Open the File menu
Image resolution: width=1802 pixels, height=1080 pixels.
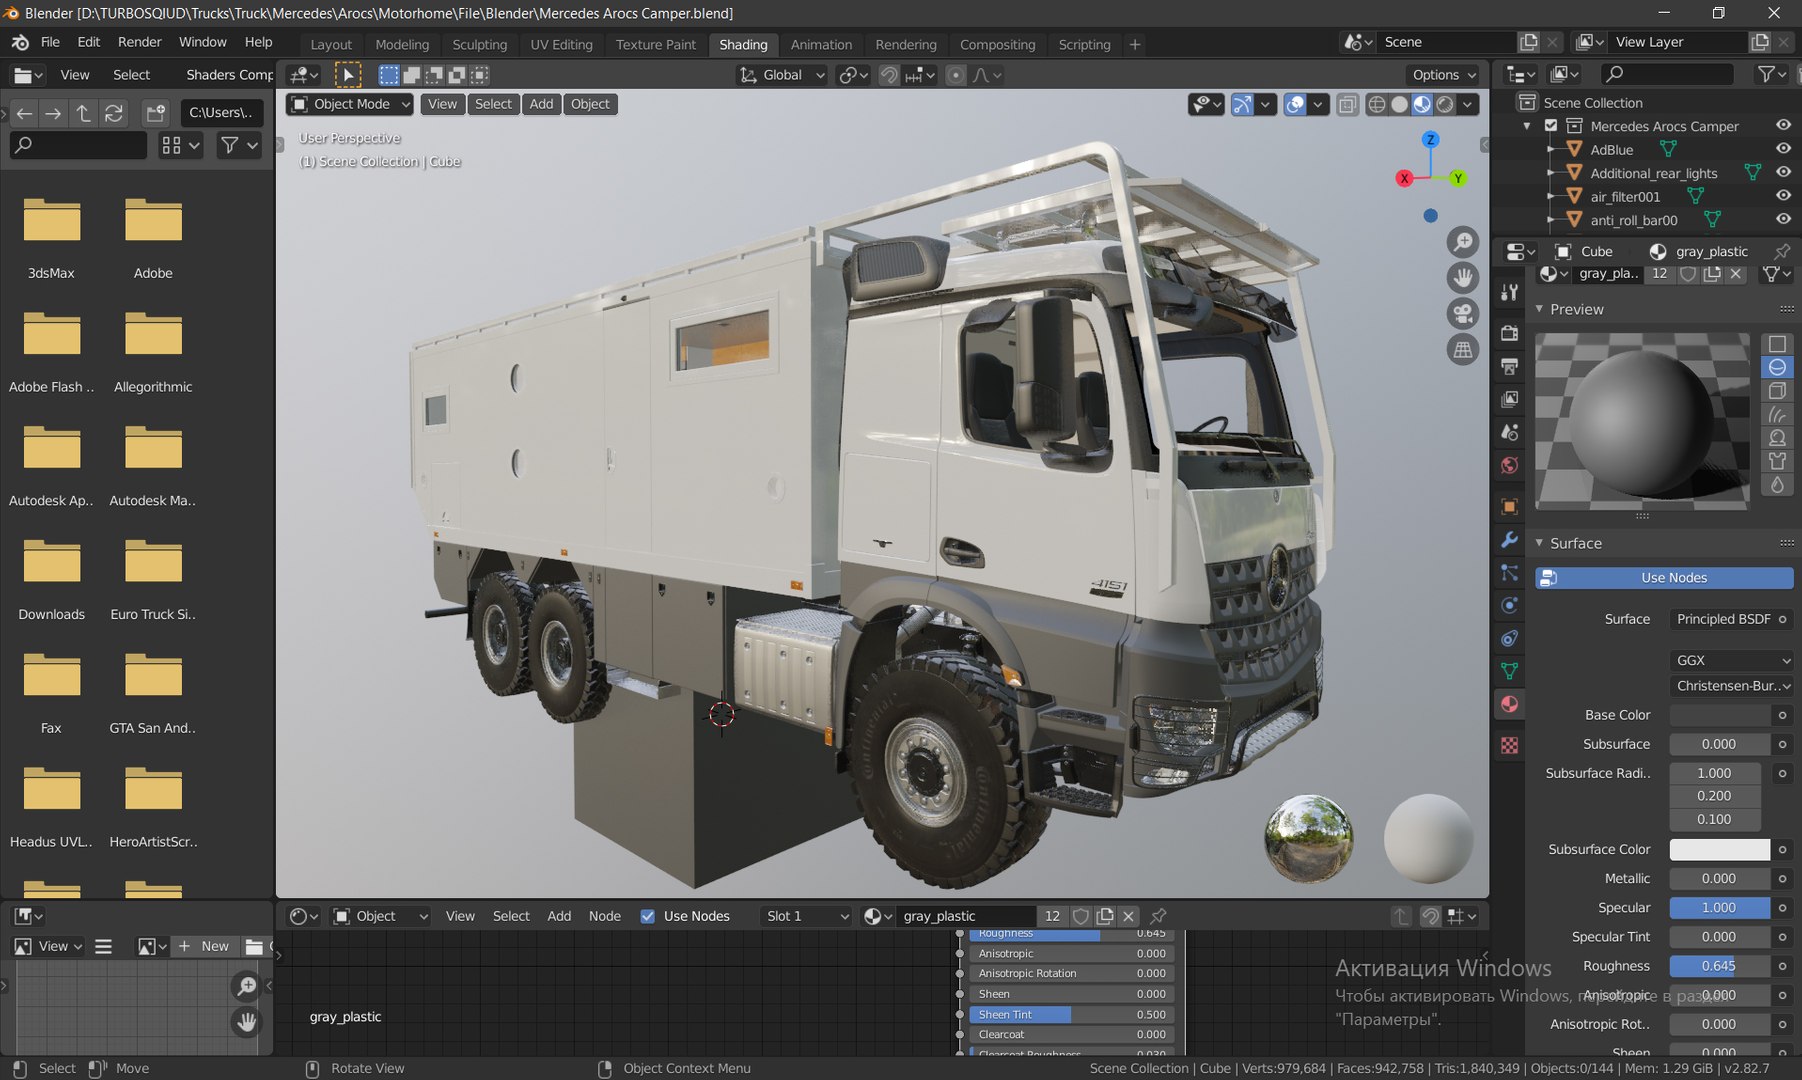pos(50,42)
